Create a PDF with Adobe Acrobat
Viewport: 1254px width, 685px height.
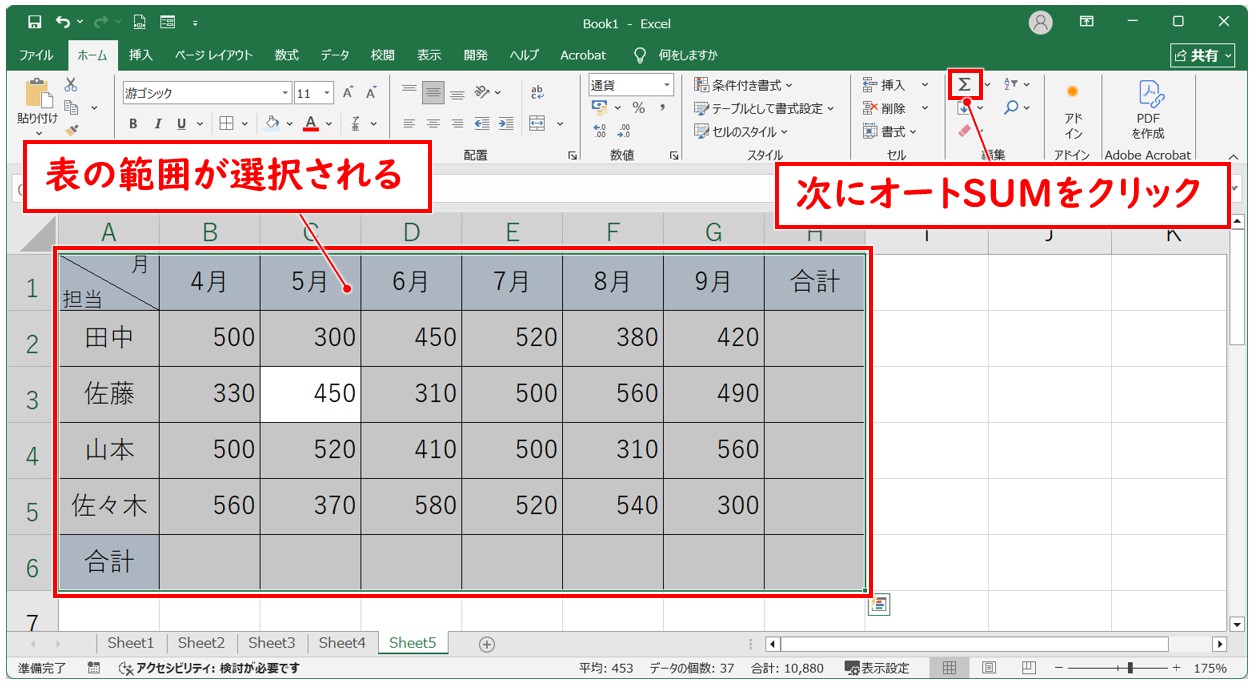[x=1148, y=110]
